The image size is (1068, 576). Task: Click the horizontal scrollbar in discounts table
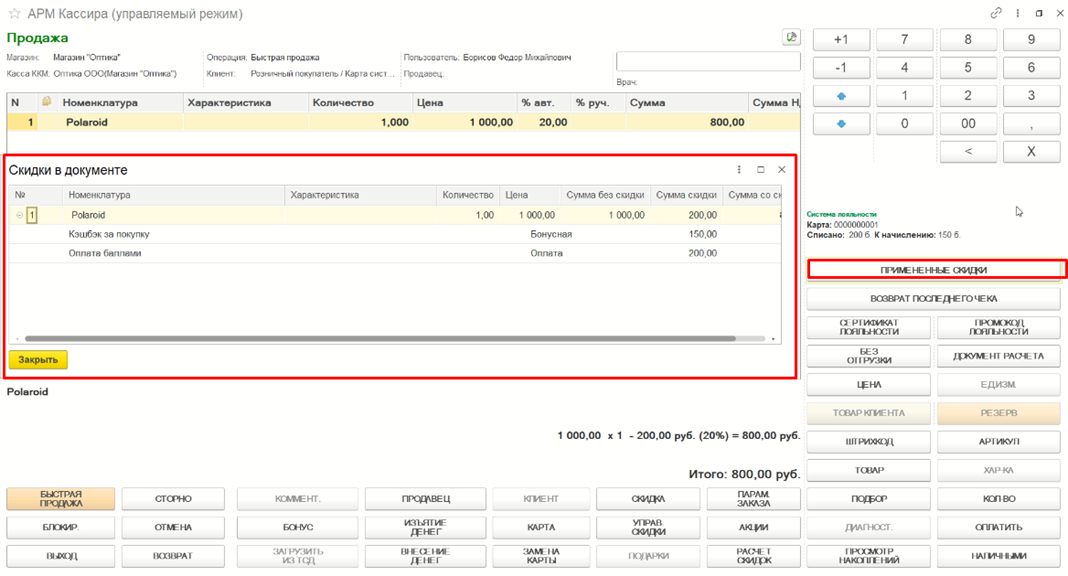380,338
